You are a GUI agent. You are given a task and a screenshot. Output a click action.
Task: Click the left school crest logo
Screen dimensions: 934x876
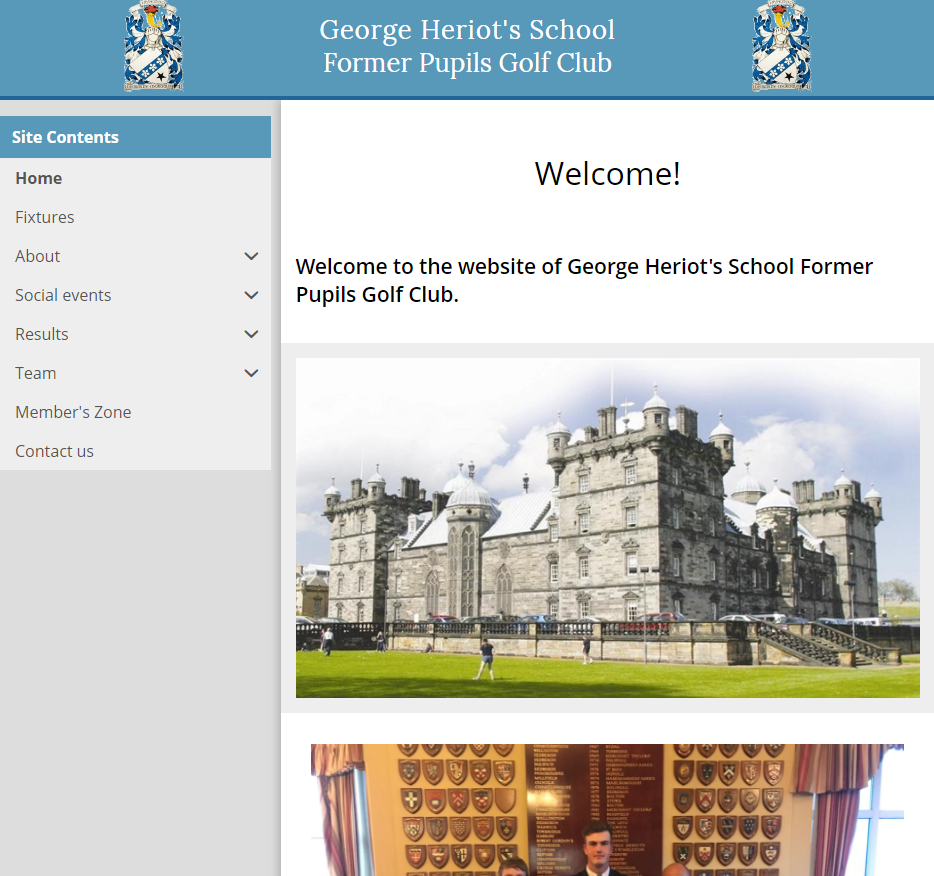[153, 47]
